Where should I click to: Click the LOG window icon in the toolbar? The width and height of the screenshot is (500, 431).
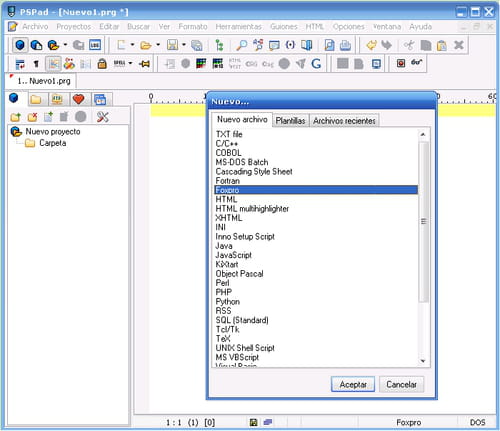pyautogui.click(x=95, y=45)
